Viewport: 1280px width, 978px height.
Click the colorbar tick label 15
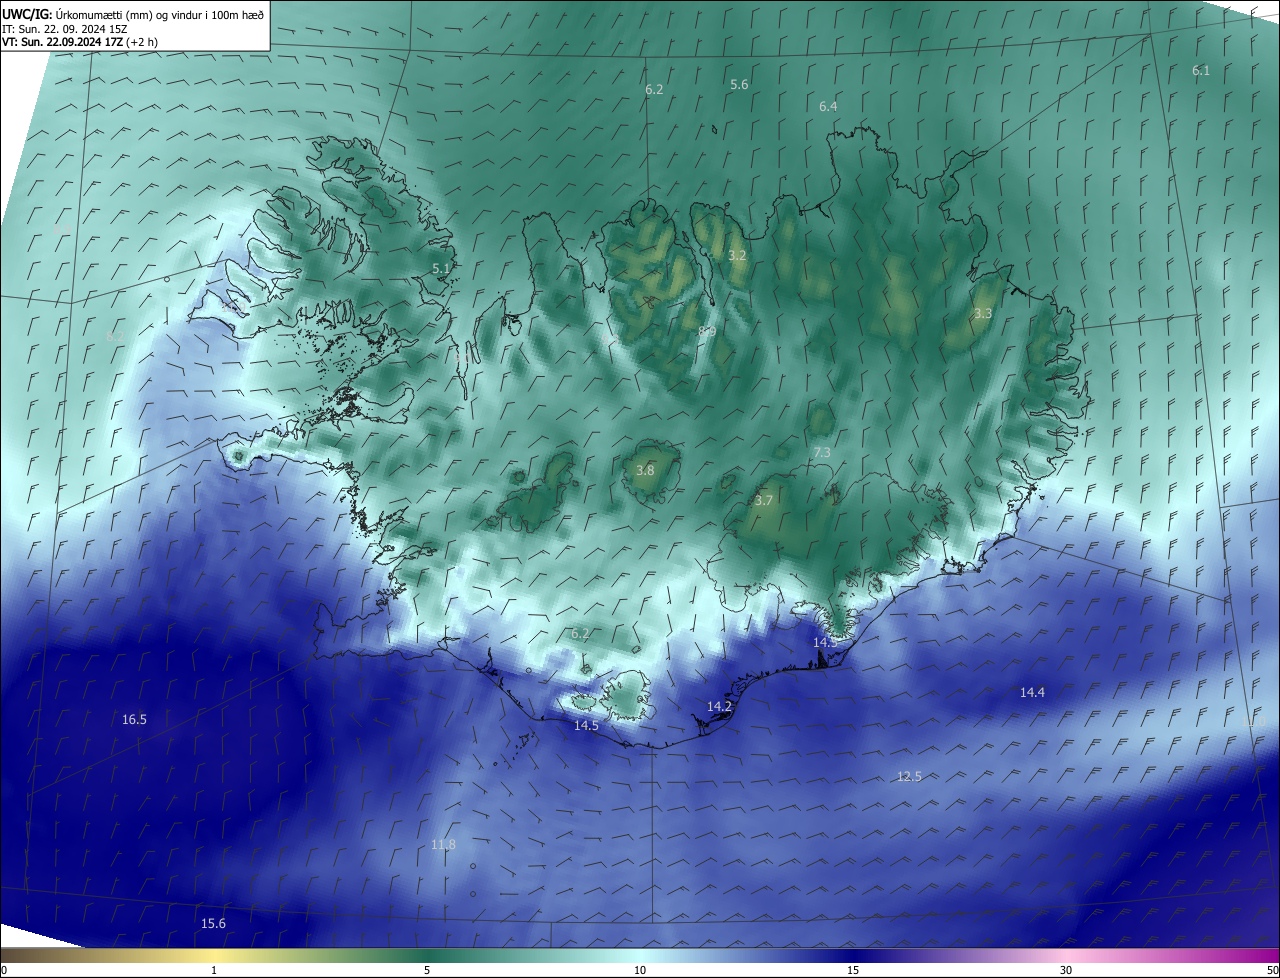point(853,970)
